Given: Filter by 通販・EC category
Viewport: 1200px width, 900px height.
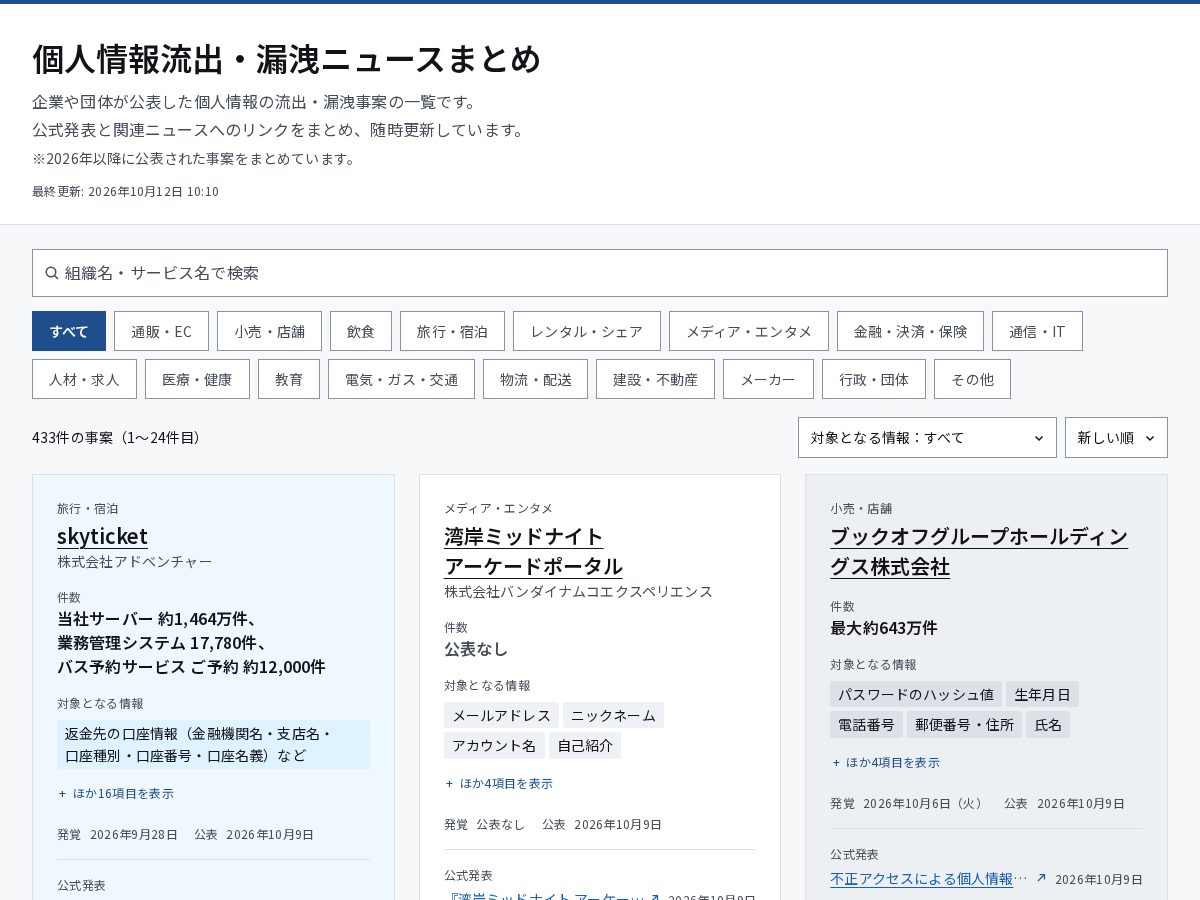Looking at the screenshot, I should tap(161, 331).
